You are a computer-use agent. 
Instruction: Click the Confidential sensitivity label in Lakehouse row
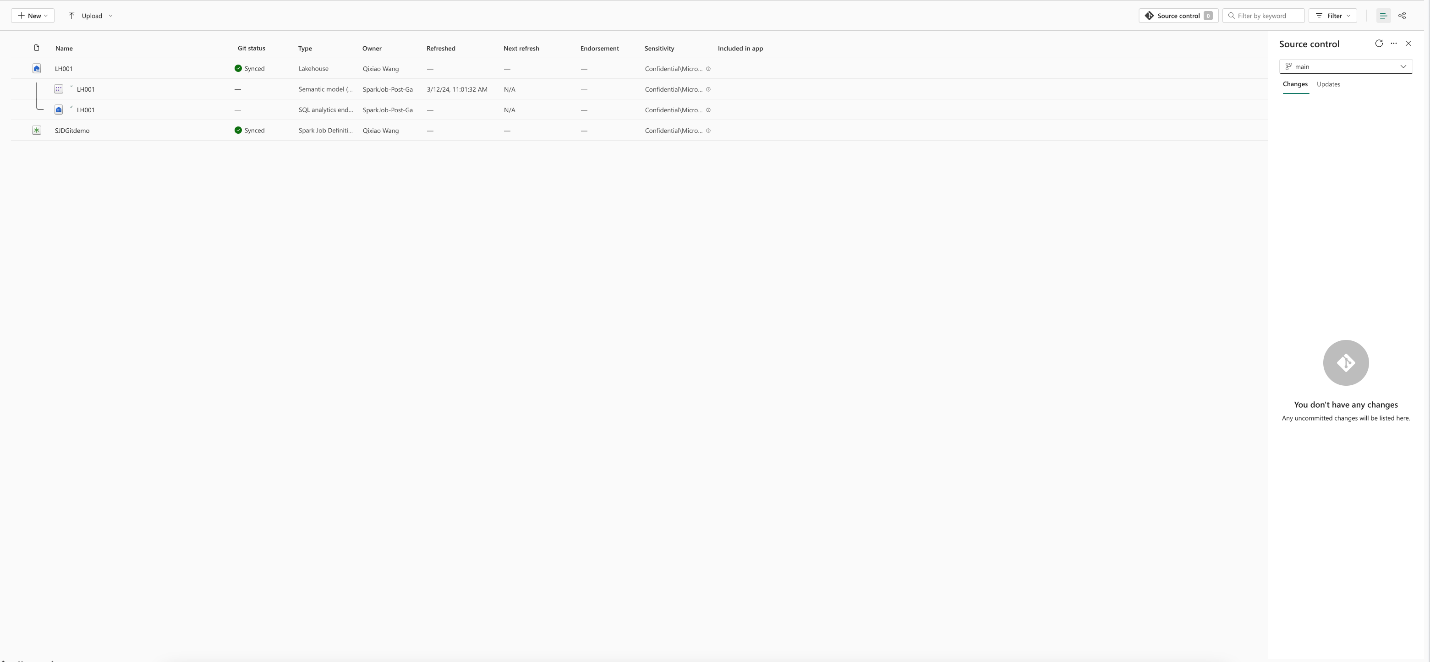(673, 69)
